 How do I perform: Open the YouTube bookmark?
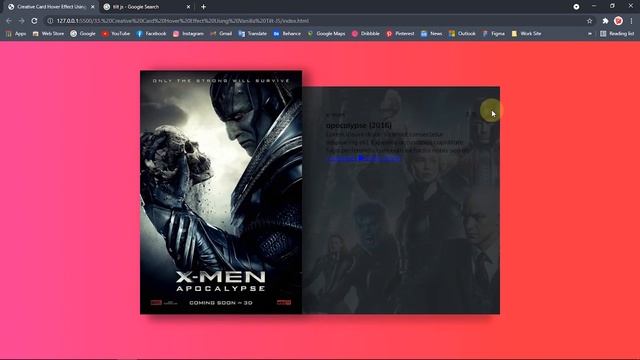coord(116,33)
